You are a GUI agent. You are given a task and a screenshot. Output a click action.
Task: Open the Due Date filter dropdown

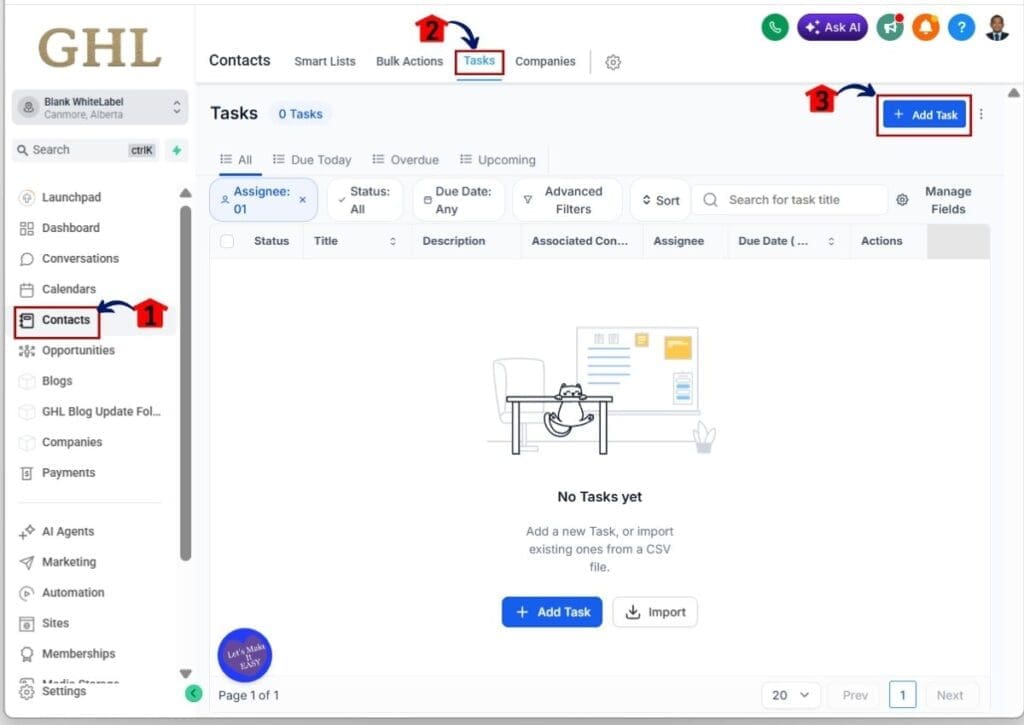458,199
